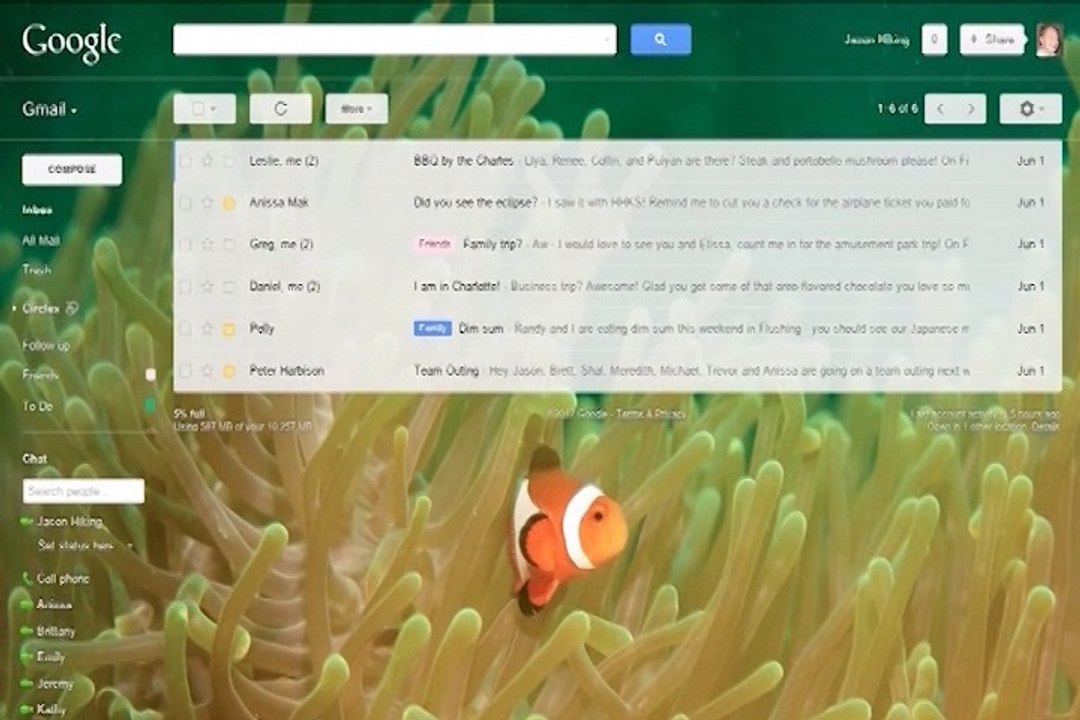1080x720 pixels.
Task: Select checkbox for Anissa Mak email
Action: [185, 203]
